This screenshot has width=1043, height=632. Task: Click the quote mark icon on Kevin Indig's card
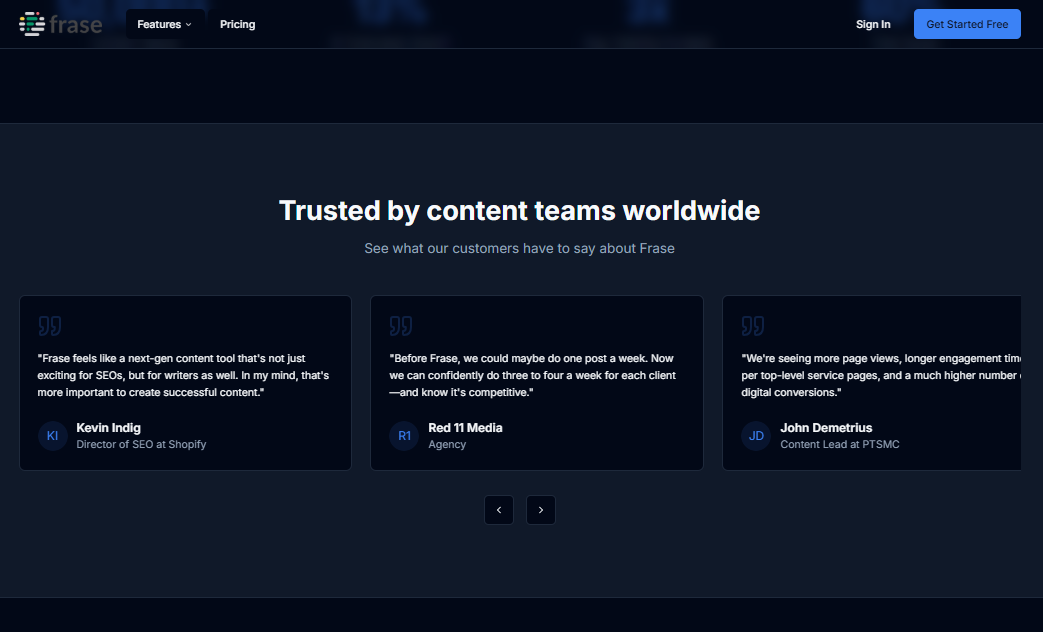click(x=50, y=326)
